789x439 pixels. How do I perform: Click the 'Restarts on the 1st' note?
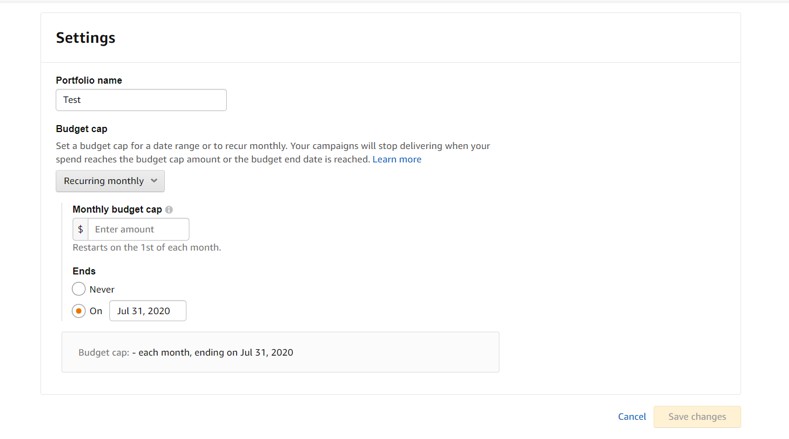(147, 248)
